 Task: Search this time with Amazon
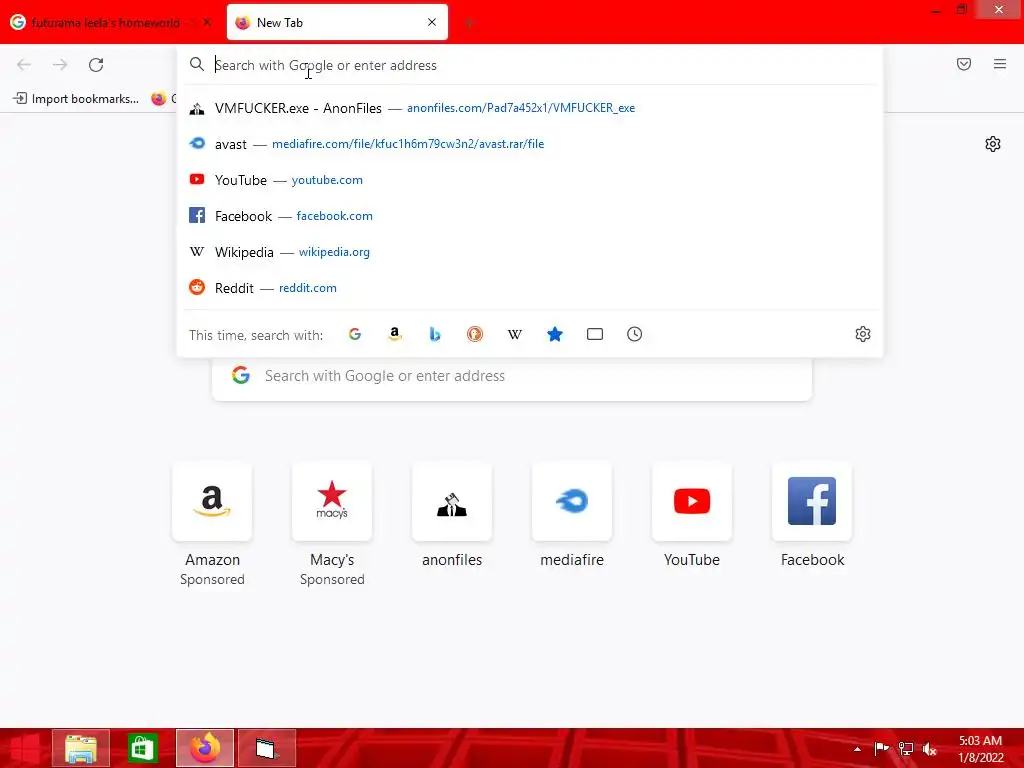pos(394,334)
